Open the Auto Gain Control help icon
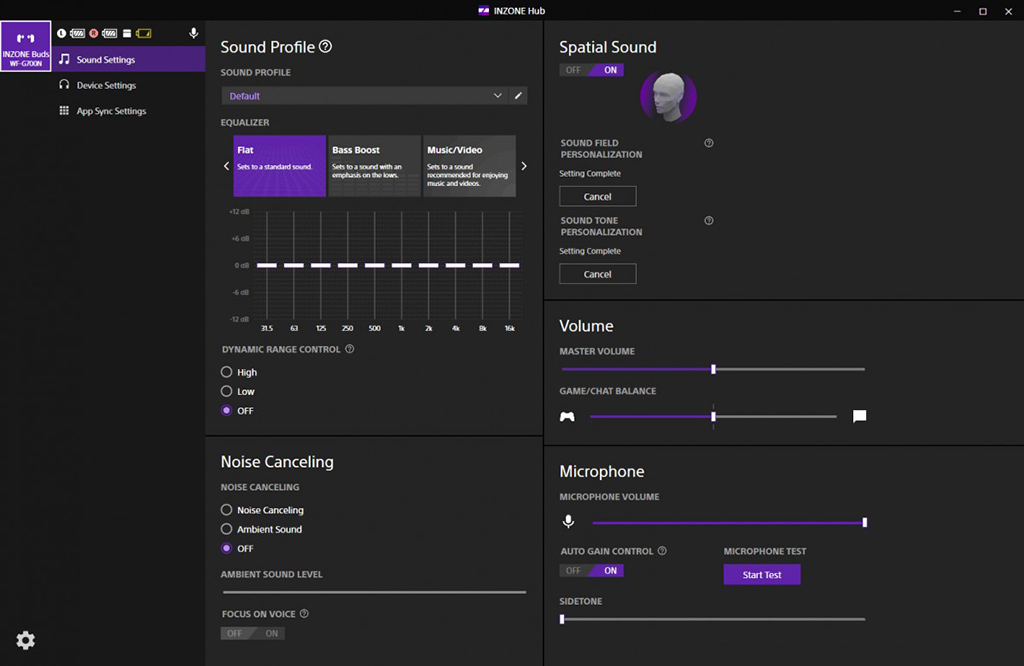 click(662, 551)
